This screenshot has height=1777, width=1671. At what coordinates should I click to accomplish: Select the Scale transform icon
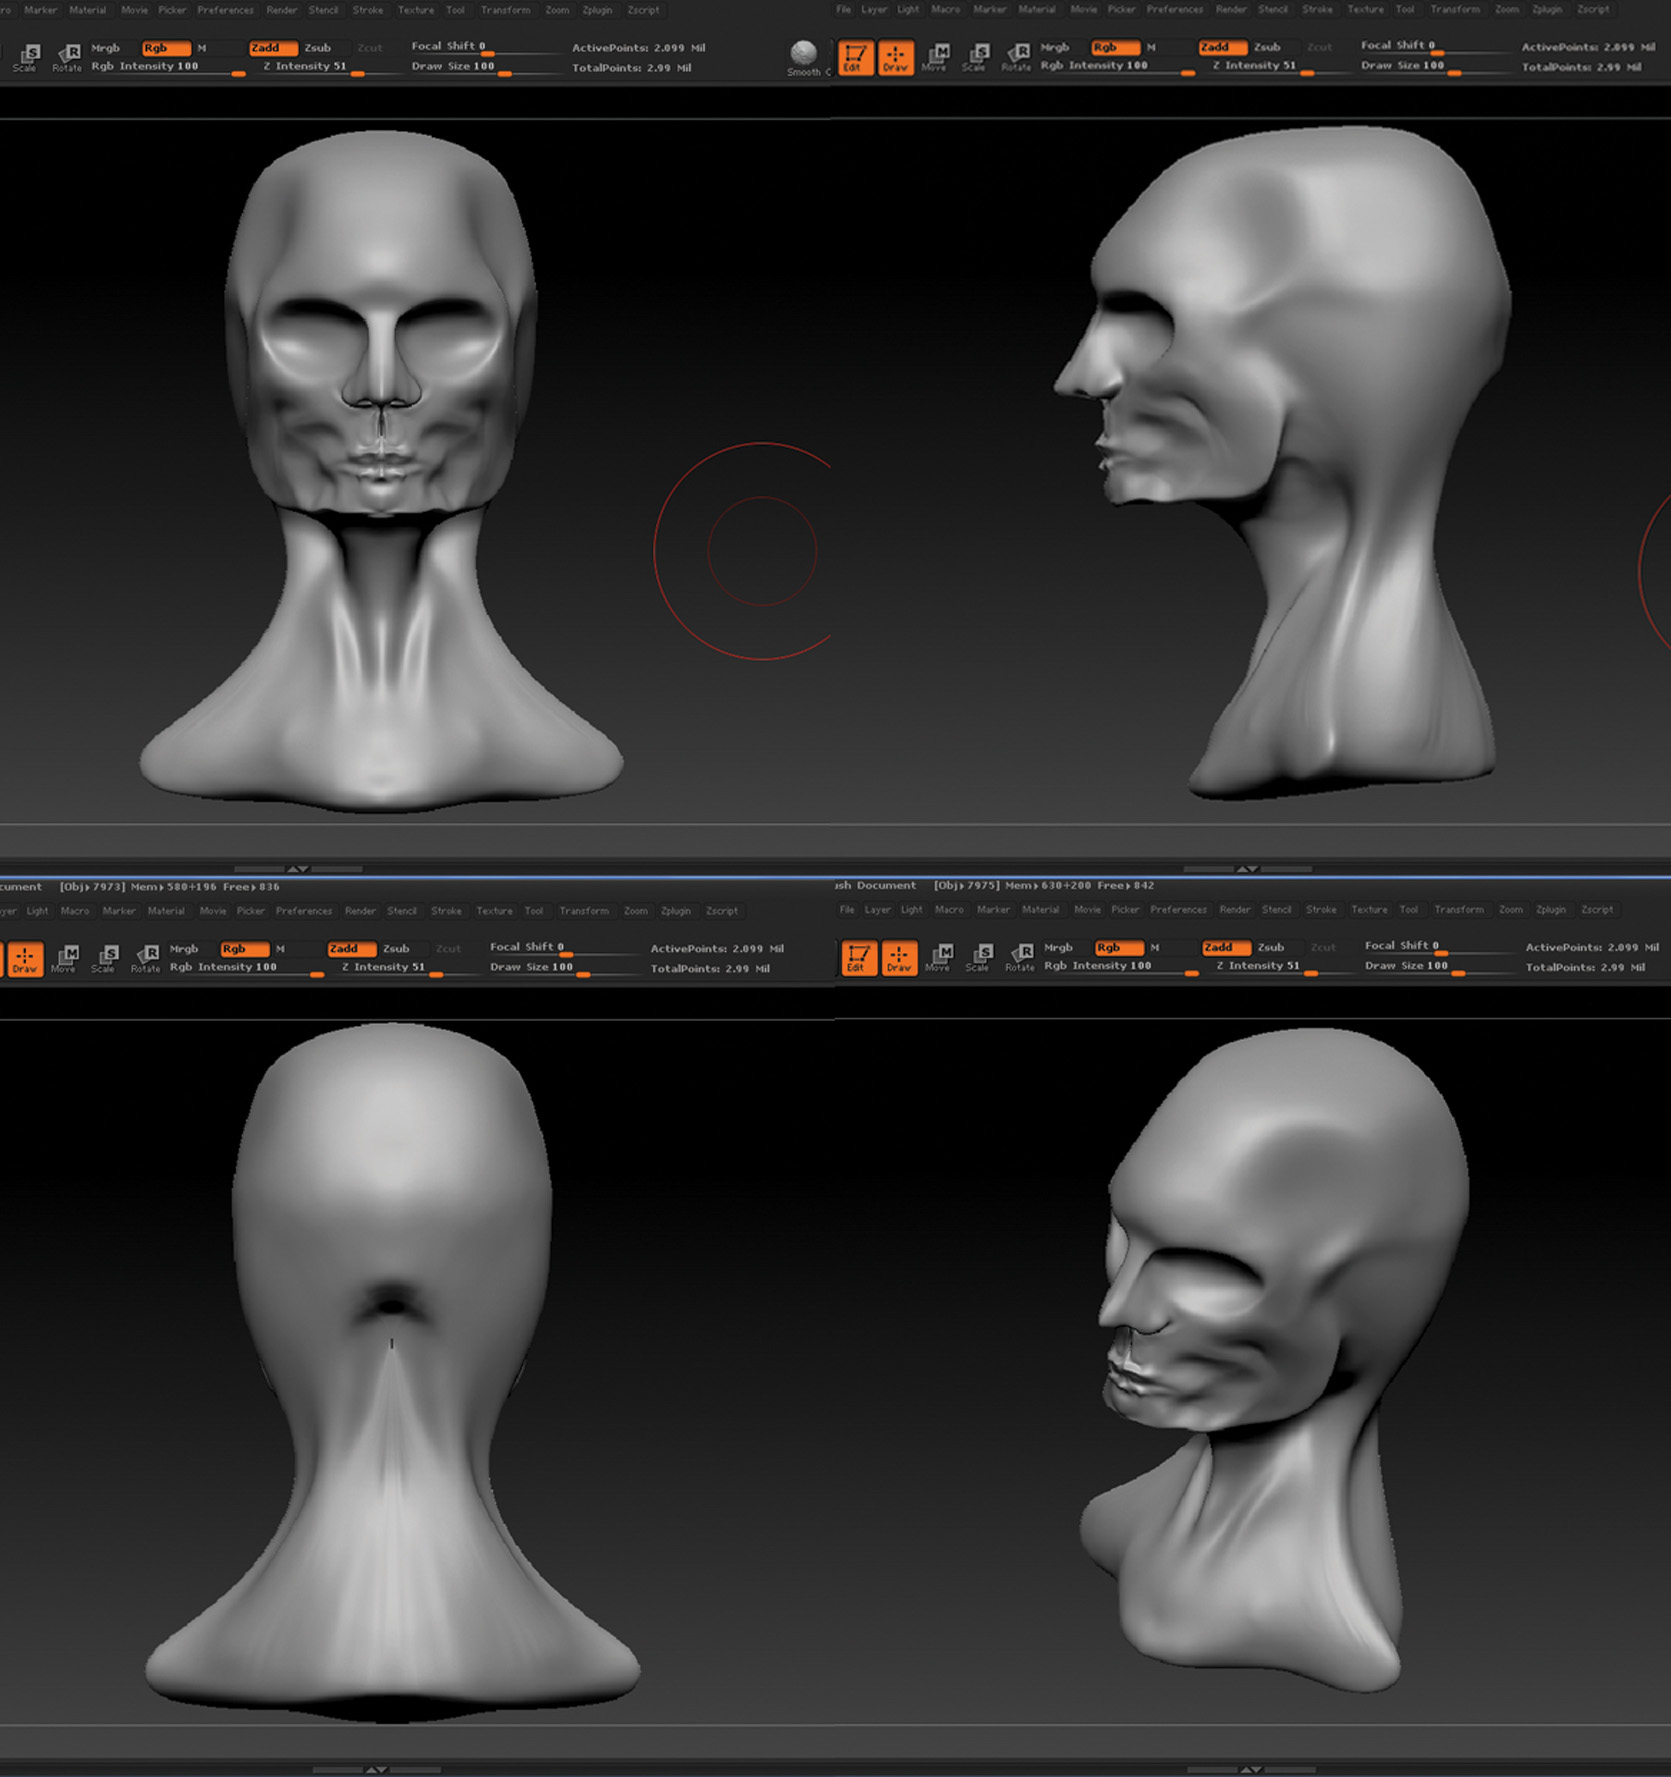(x=978, y=57)
